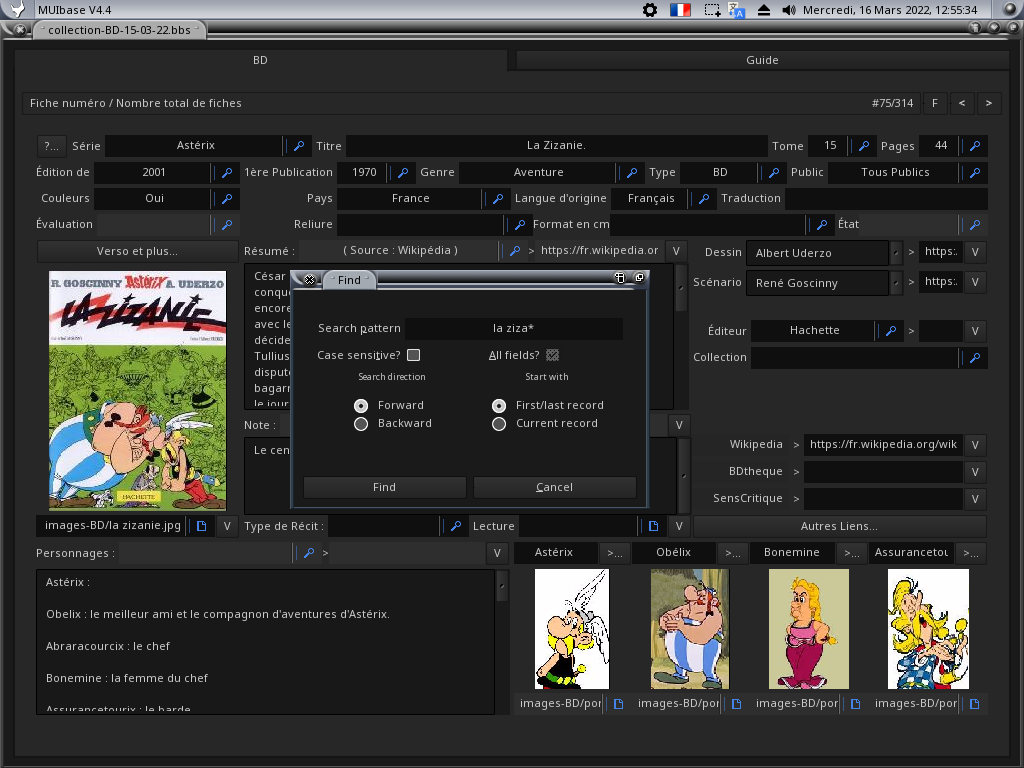Click the French flag language icon
Image resolution: width=1024 pixels, height=768 pixels.
click(x=680, y=10)
